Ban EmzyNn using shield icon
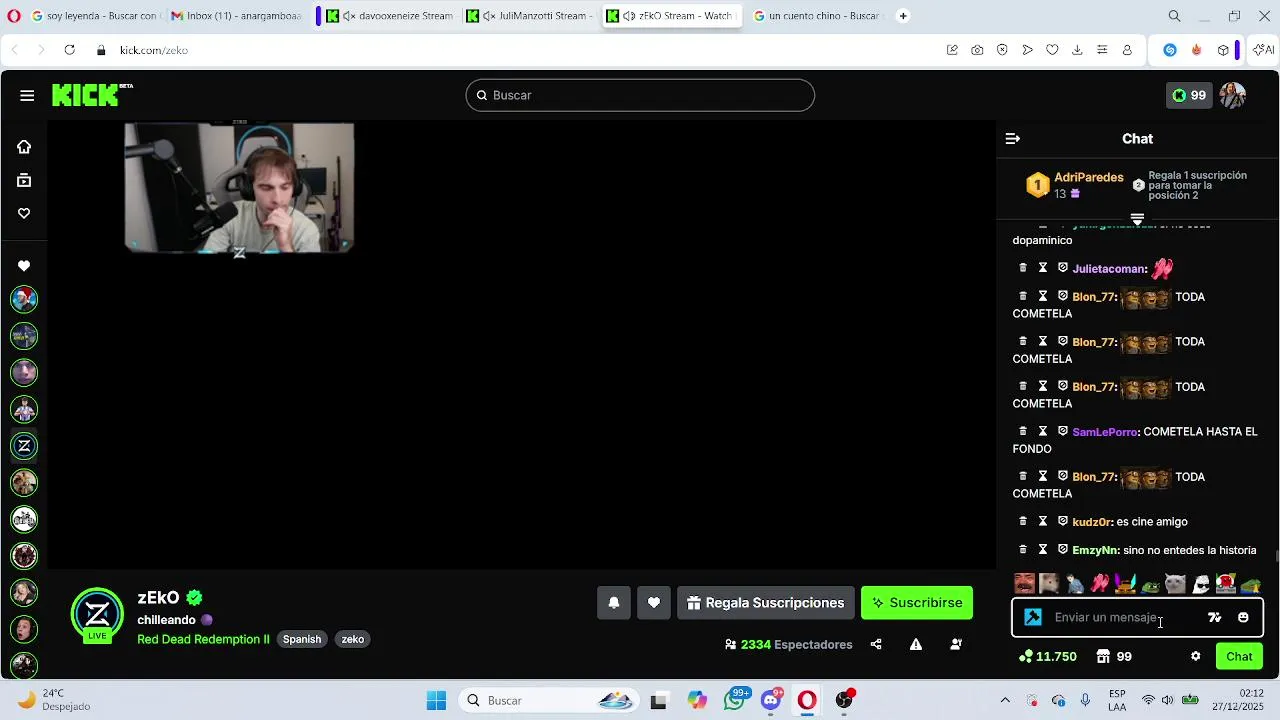 click(1063, 549)
